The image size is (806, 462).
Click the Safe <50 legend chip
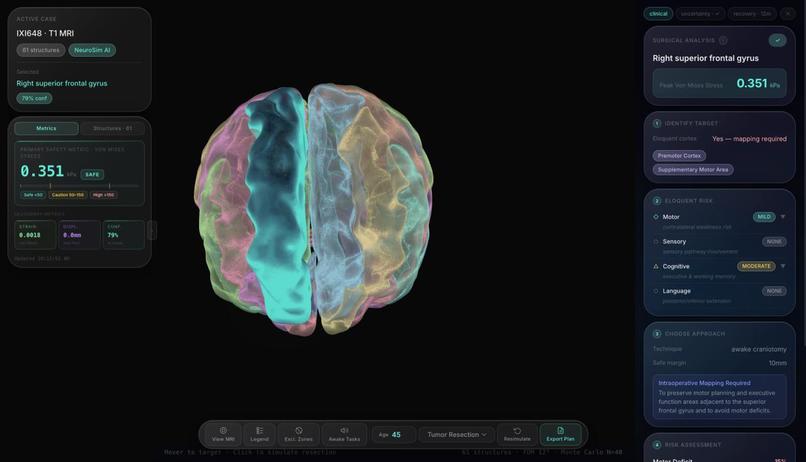tap(33, 195)
